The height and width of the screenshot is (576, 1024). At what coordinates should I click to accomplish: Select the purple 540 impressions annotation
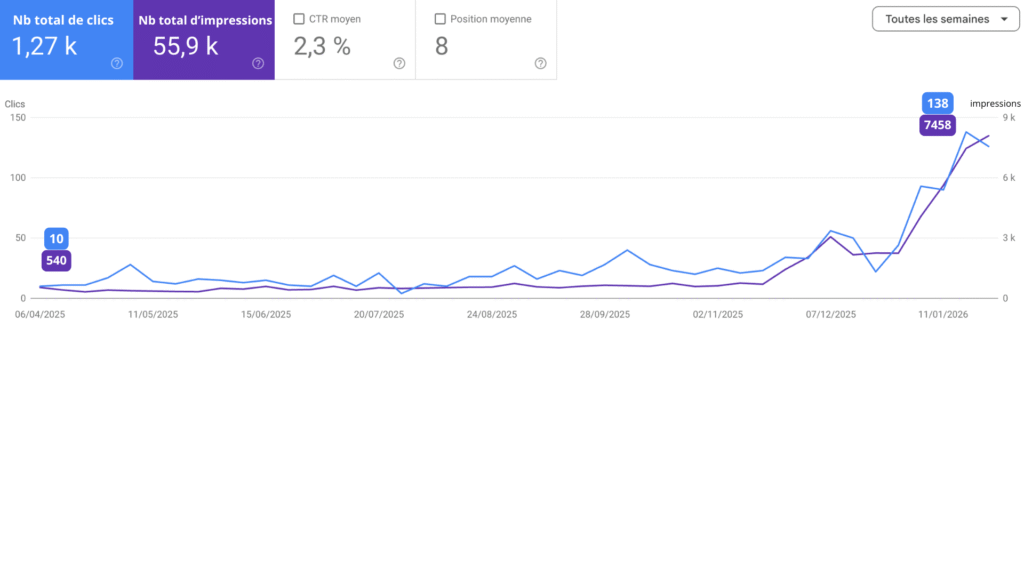tap(56, 261)
